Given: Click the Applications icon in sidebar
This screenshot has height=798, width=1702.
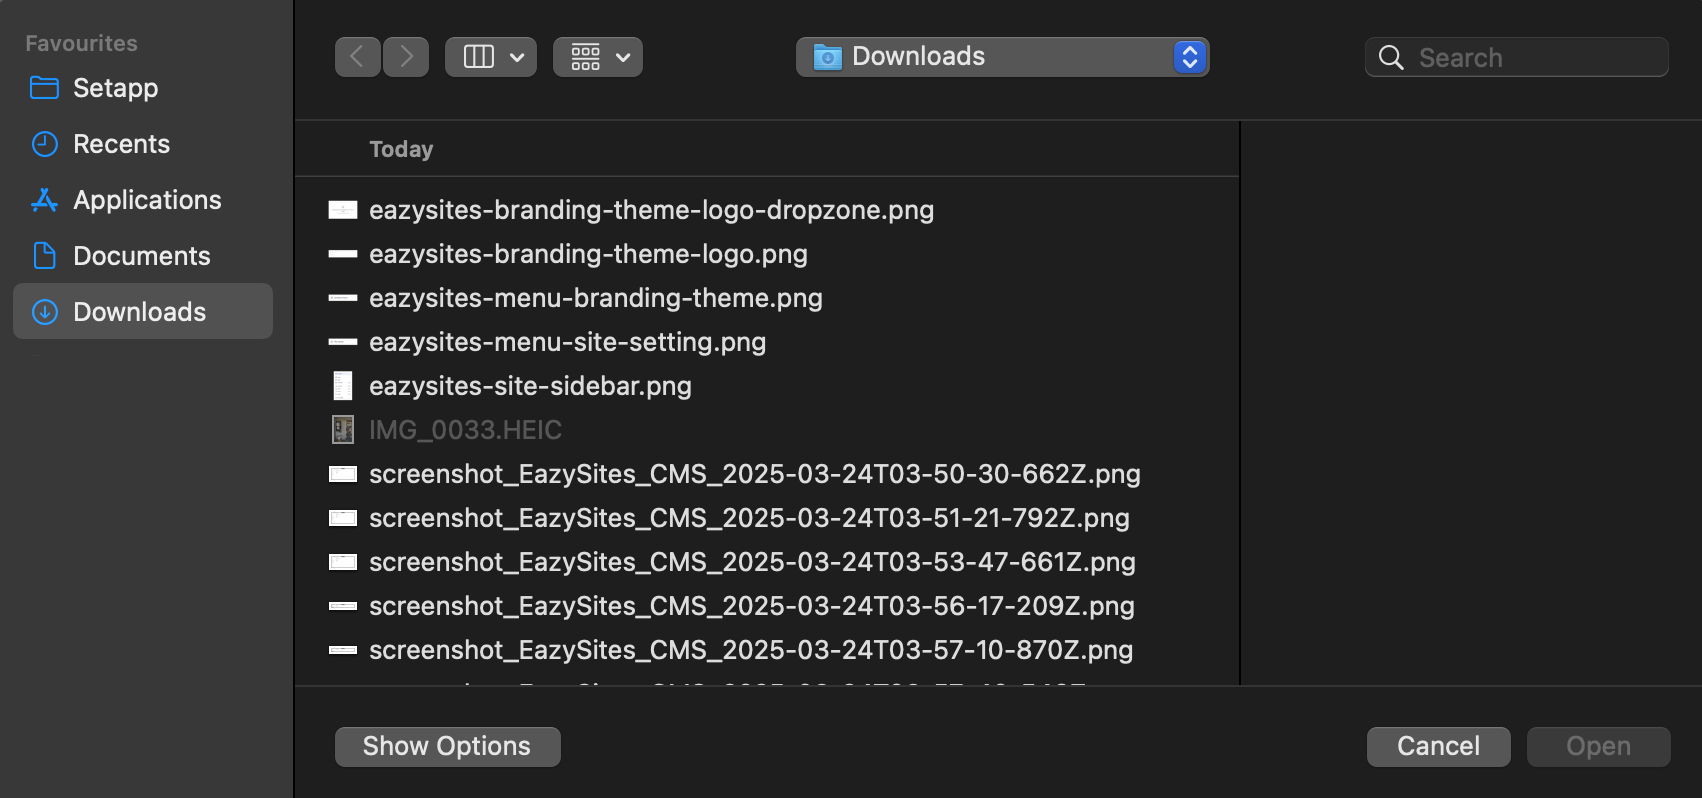Looking at the screenshot, I should pyautogui.click(x=45, y=200).
